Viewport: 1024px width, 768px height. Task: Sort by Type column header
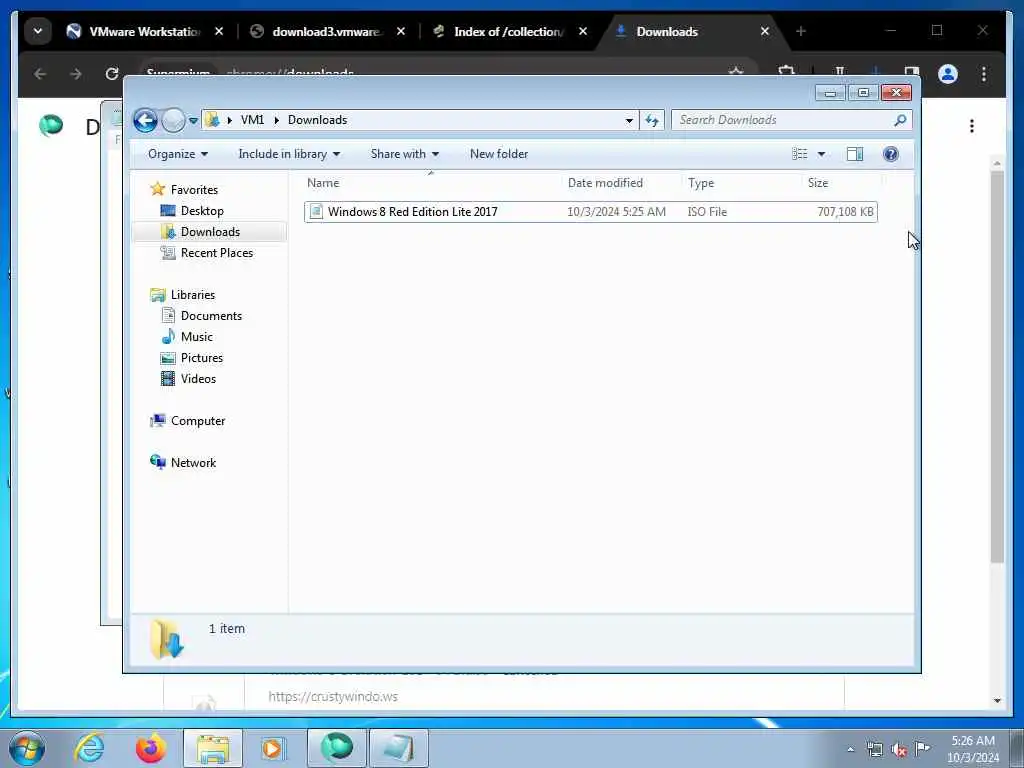point(741,183)
